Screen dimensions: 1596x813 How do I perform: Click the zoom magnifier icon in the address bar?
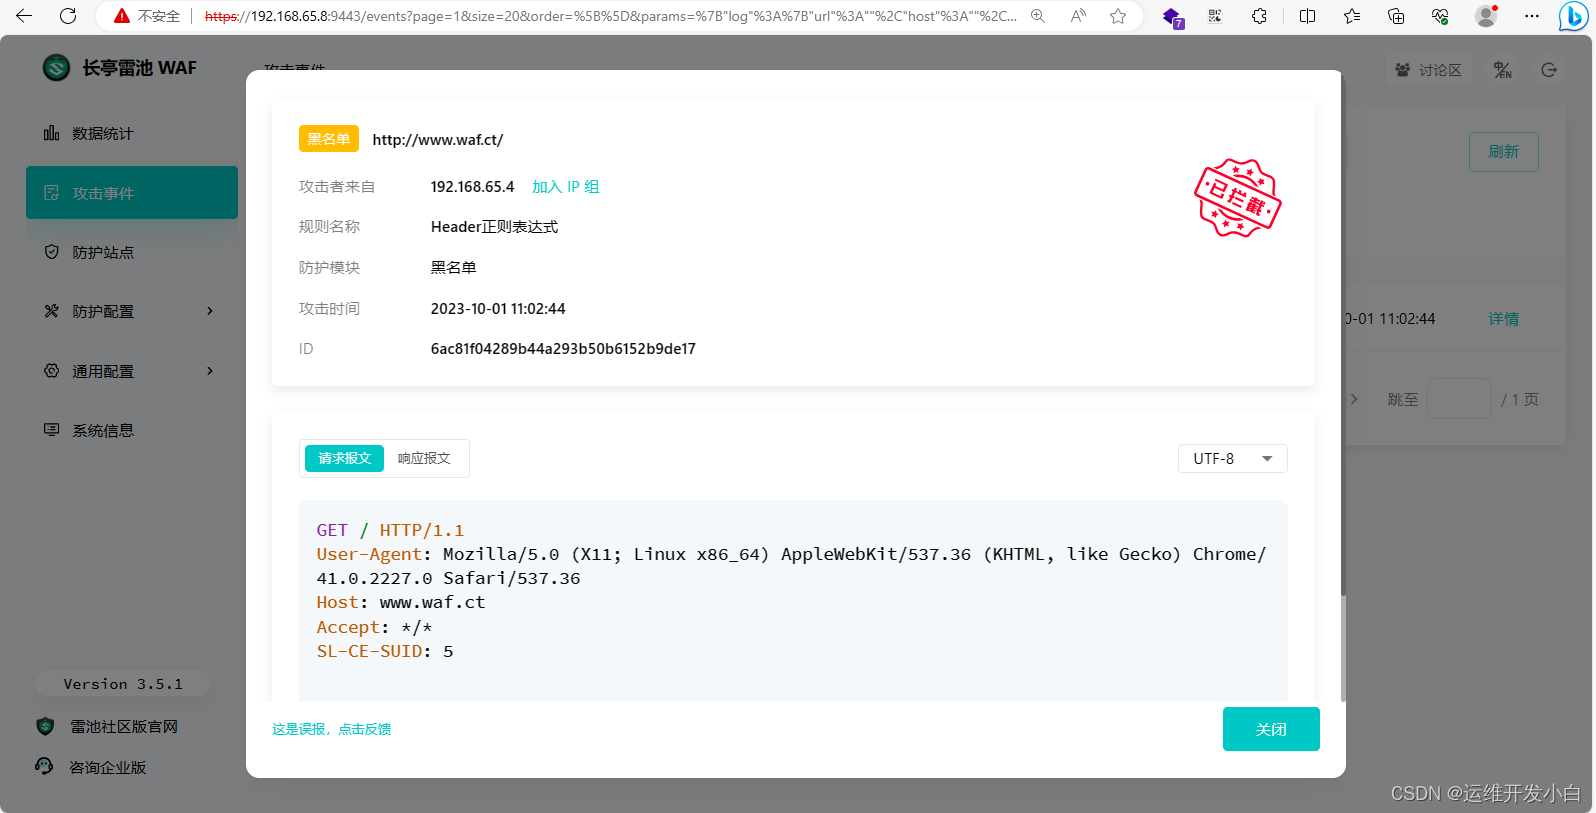coord(1038,16)
